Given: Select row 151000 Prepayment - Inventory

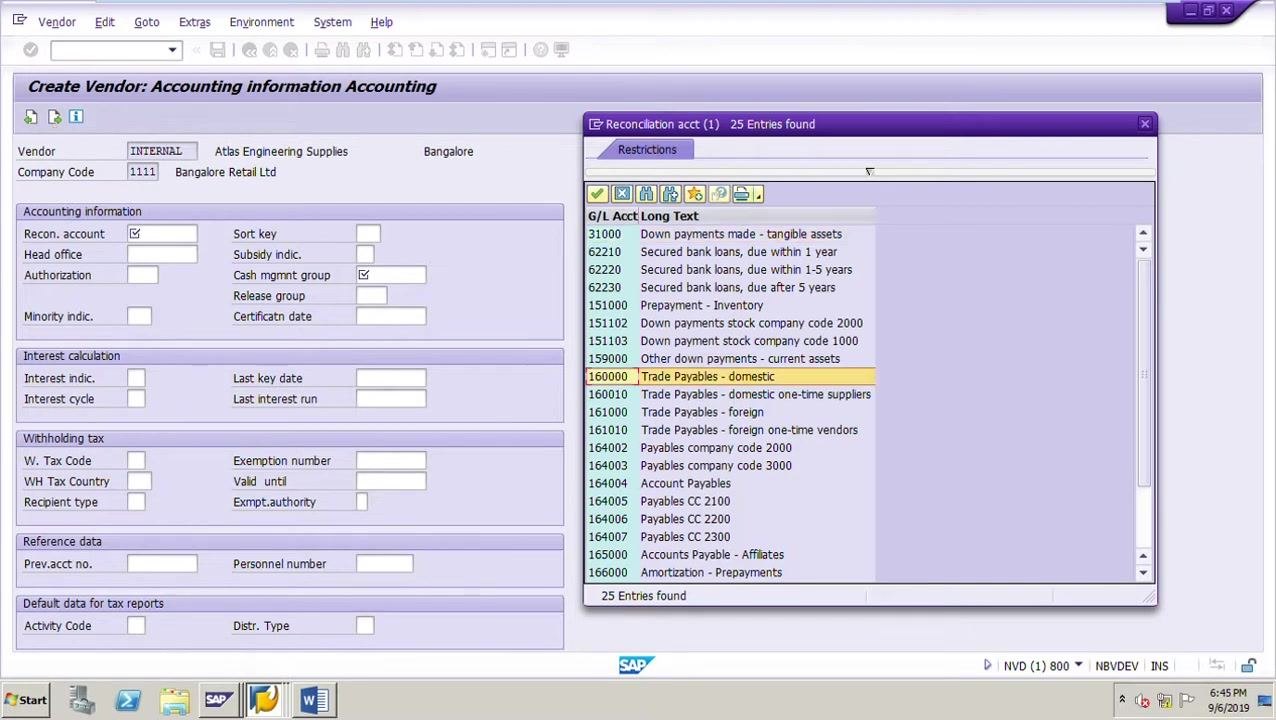Looking at the screenshot, I should coord(730,305).
